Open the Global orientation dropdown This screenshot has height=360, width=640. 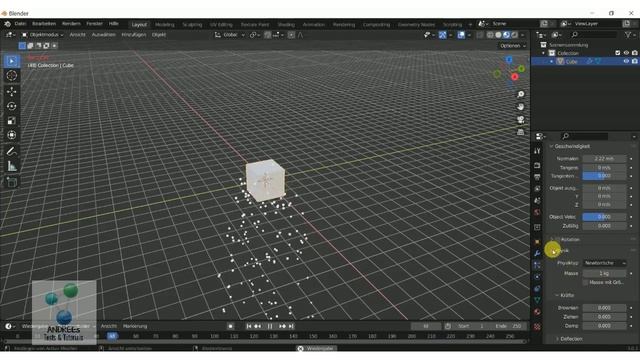[x=229, y=35]
